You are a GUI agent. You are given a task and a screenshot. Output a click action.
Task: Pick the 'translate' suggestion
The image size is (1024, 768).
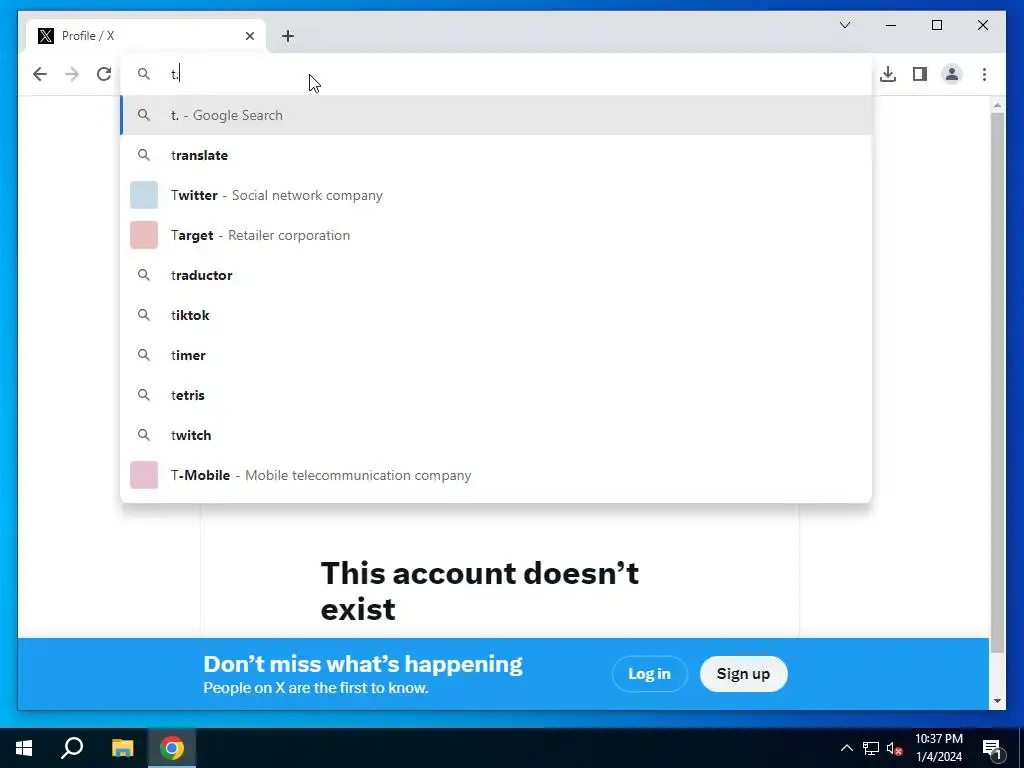pyautogui.click(x=496, y=155)
